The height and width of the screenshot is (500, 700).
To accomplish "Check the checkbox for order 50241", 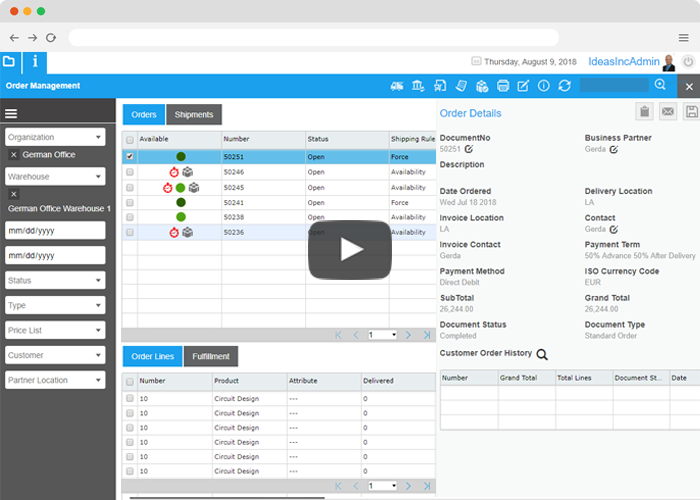I will pos(130,202).
